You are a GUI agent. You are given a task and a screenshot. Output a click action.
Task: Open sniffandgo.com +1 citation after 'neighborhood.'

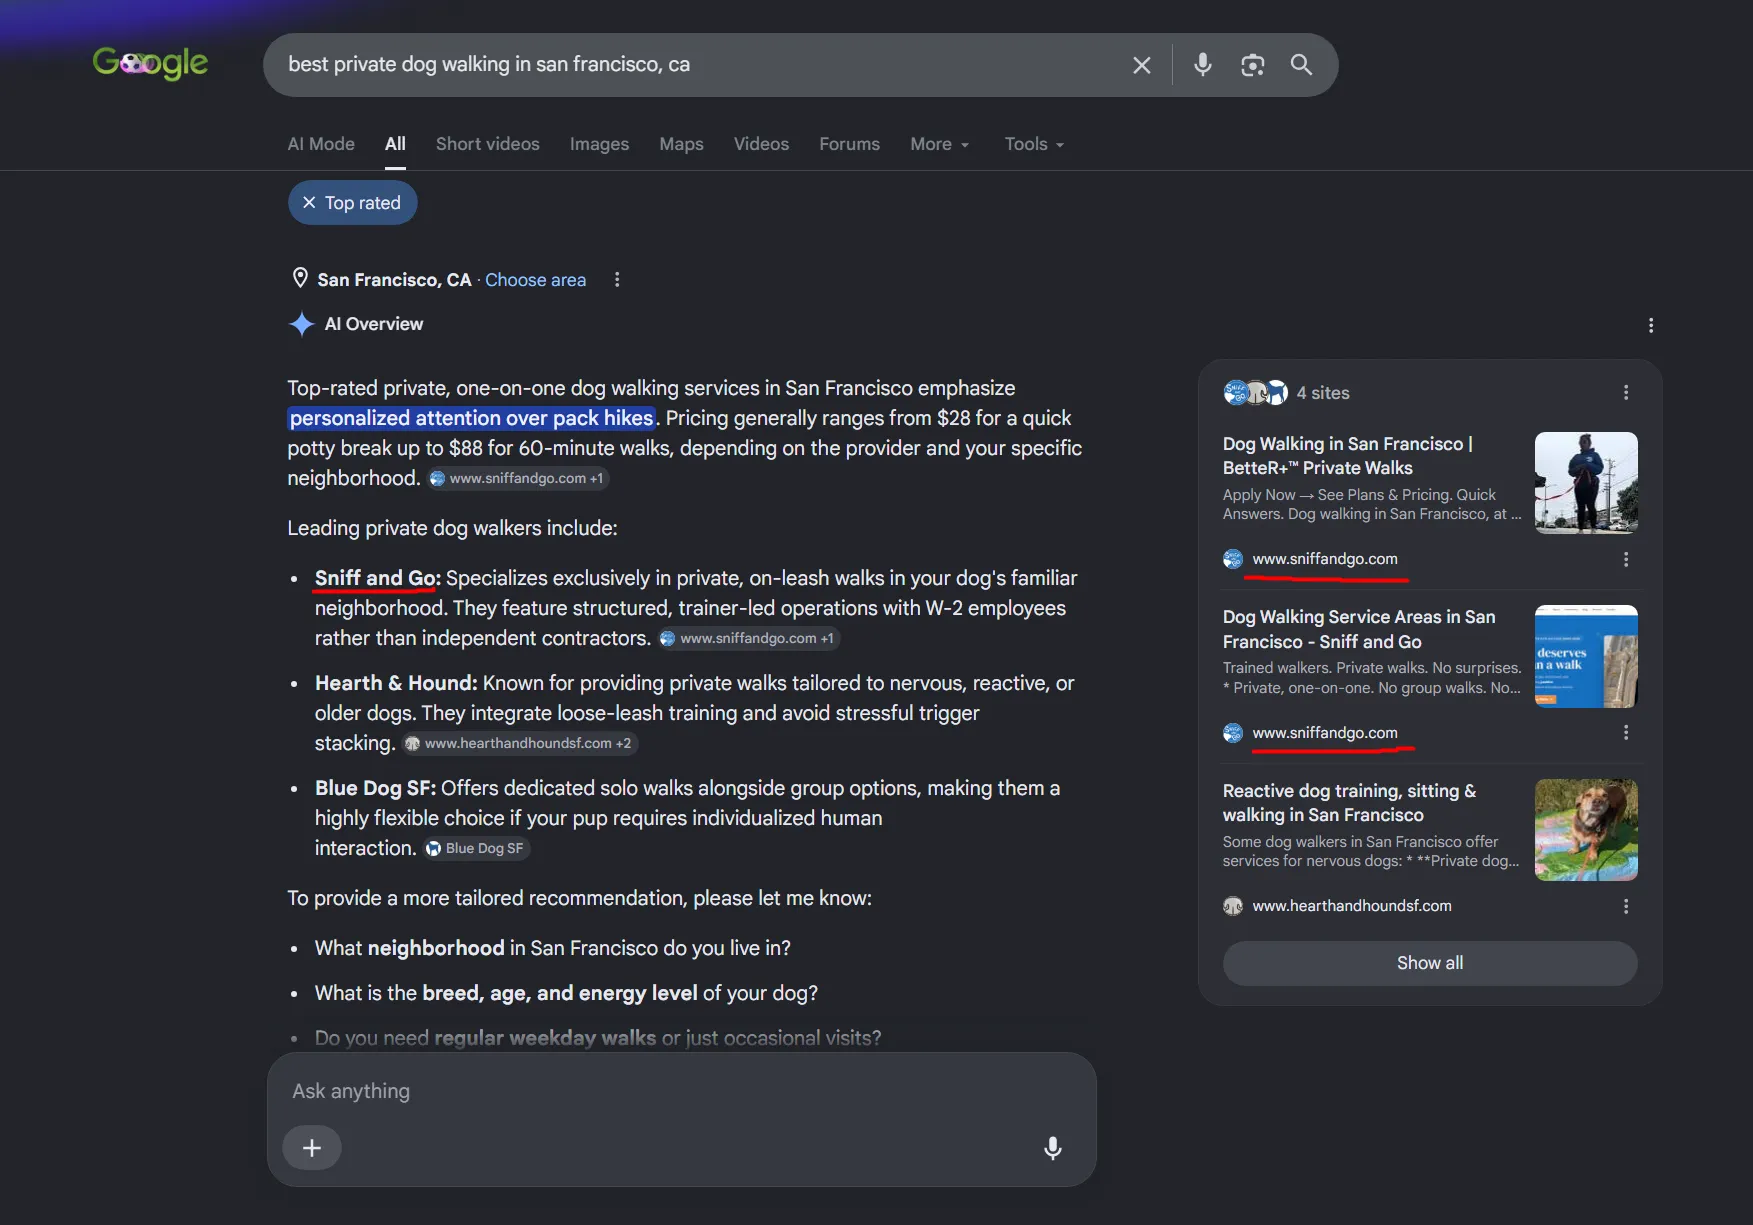pyautogui.click(x=518, y=479)
